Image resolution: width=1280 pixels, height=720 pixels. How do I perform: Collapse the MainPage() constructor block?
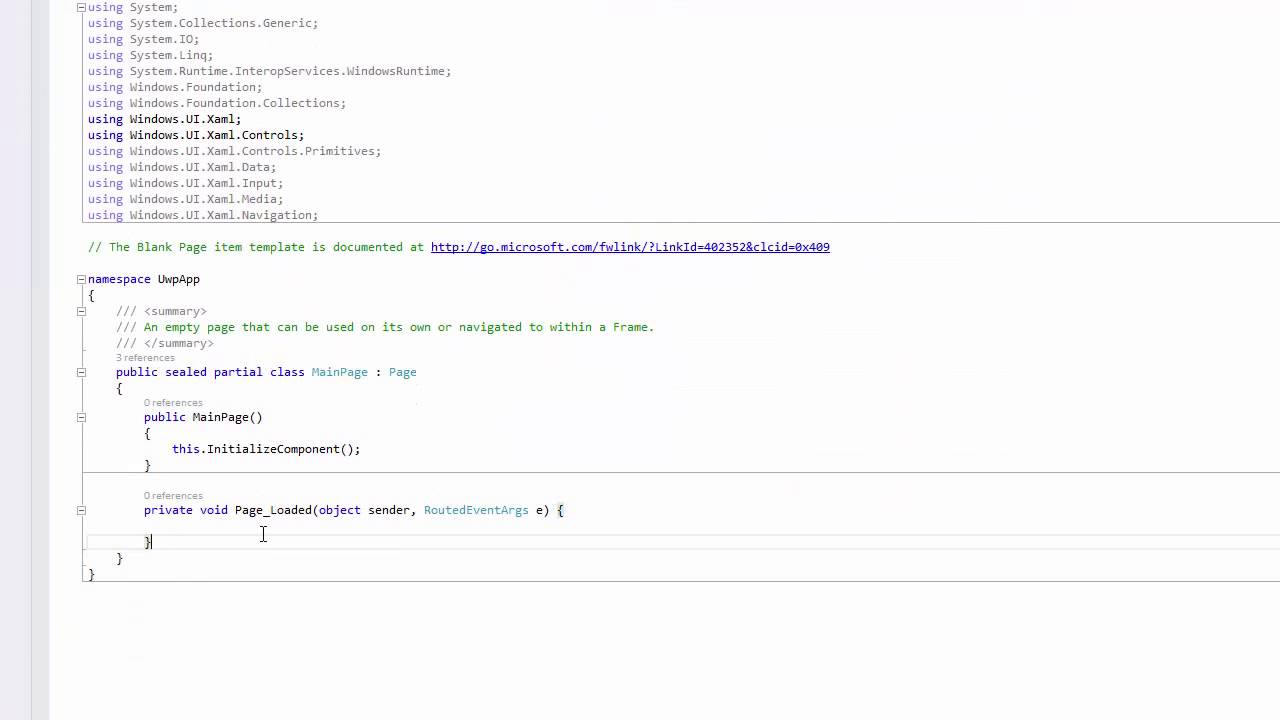[x=81, y=417]
